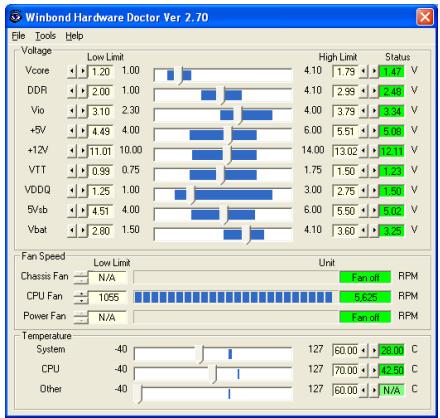This screenshot has height=418, width=440.
Task: Click the CPU Fan low limit spinner
Action: [x=81, y=297]
